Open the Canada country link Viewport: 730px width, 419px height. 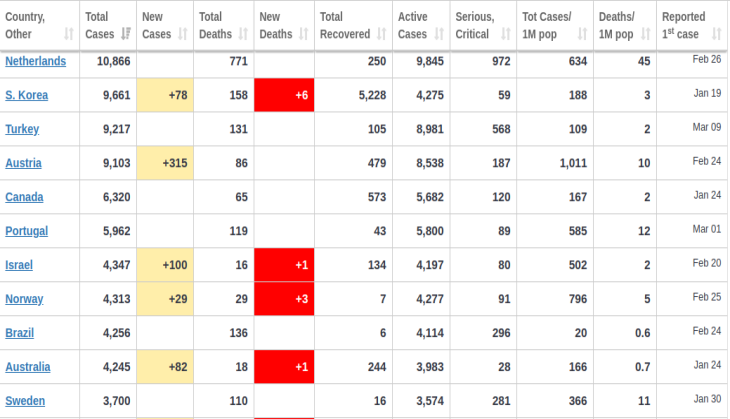[24, 197]
